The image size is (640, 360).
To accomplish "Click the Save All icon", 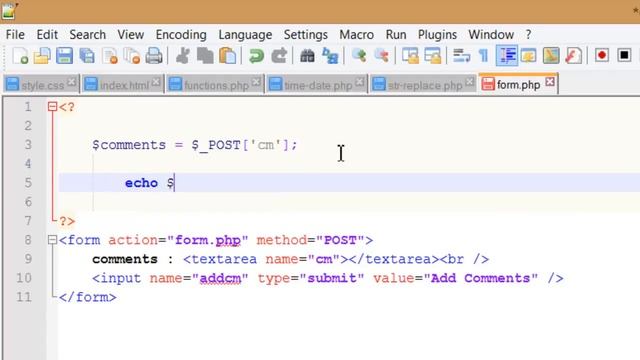I will tap(87, 56).
